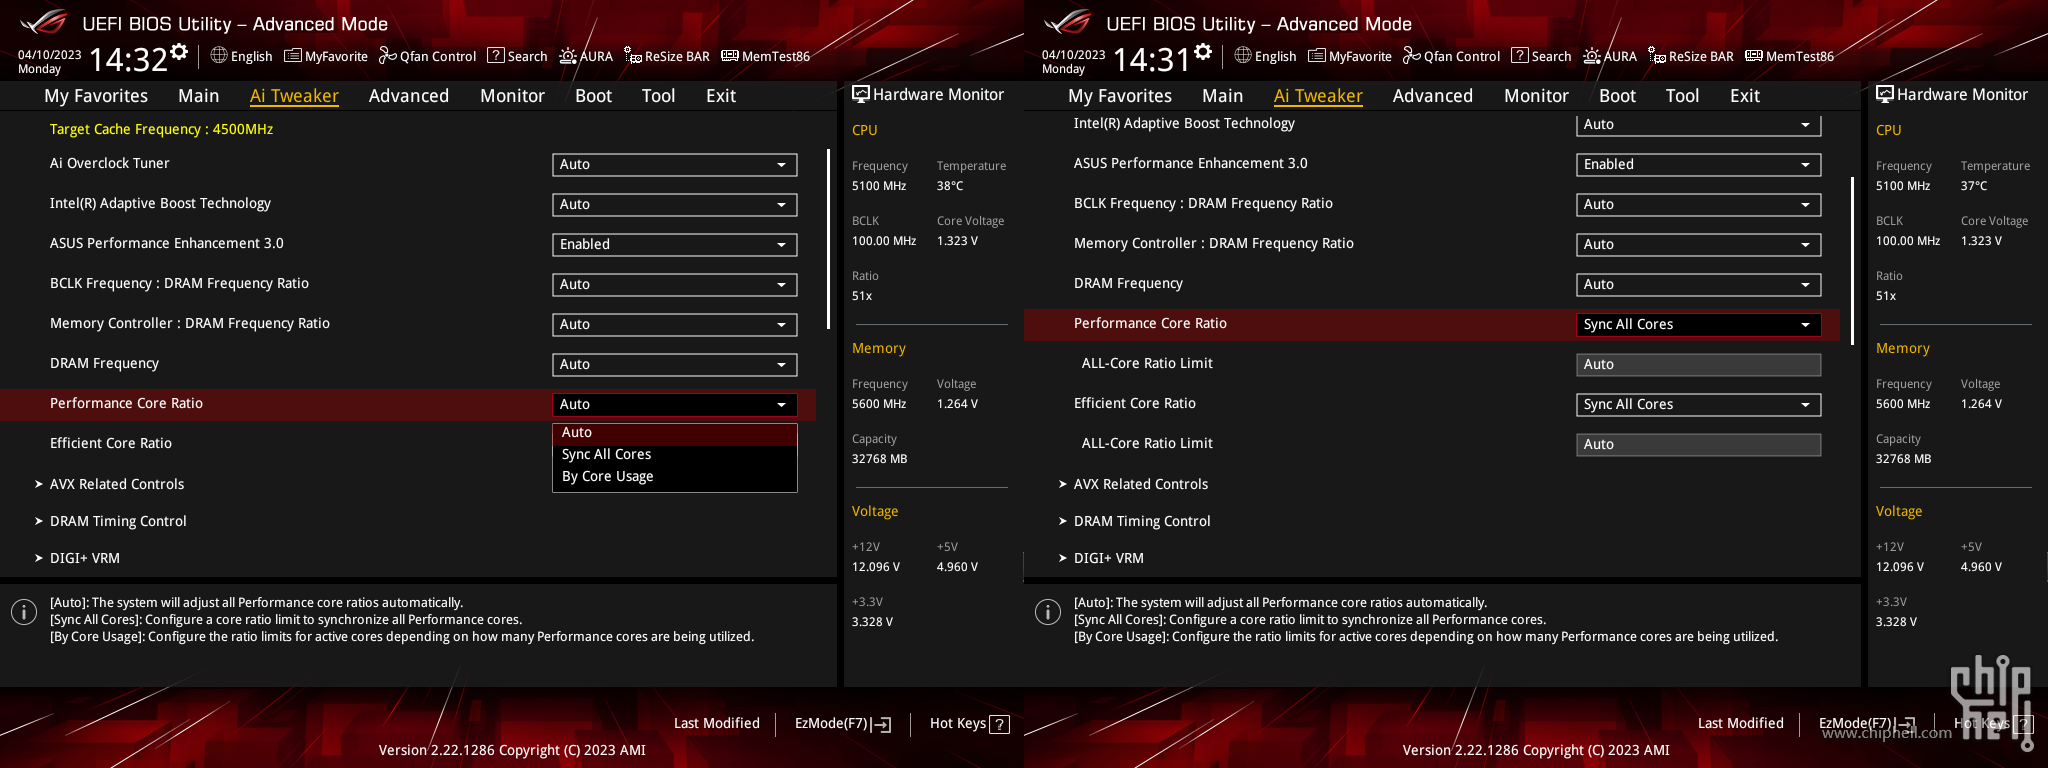This screenshot has height=768, width=2048.
Task: Open DRAM Frequency dropdown in left BIOS
Action: tap(675, 364)
